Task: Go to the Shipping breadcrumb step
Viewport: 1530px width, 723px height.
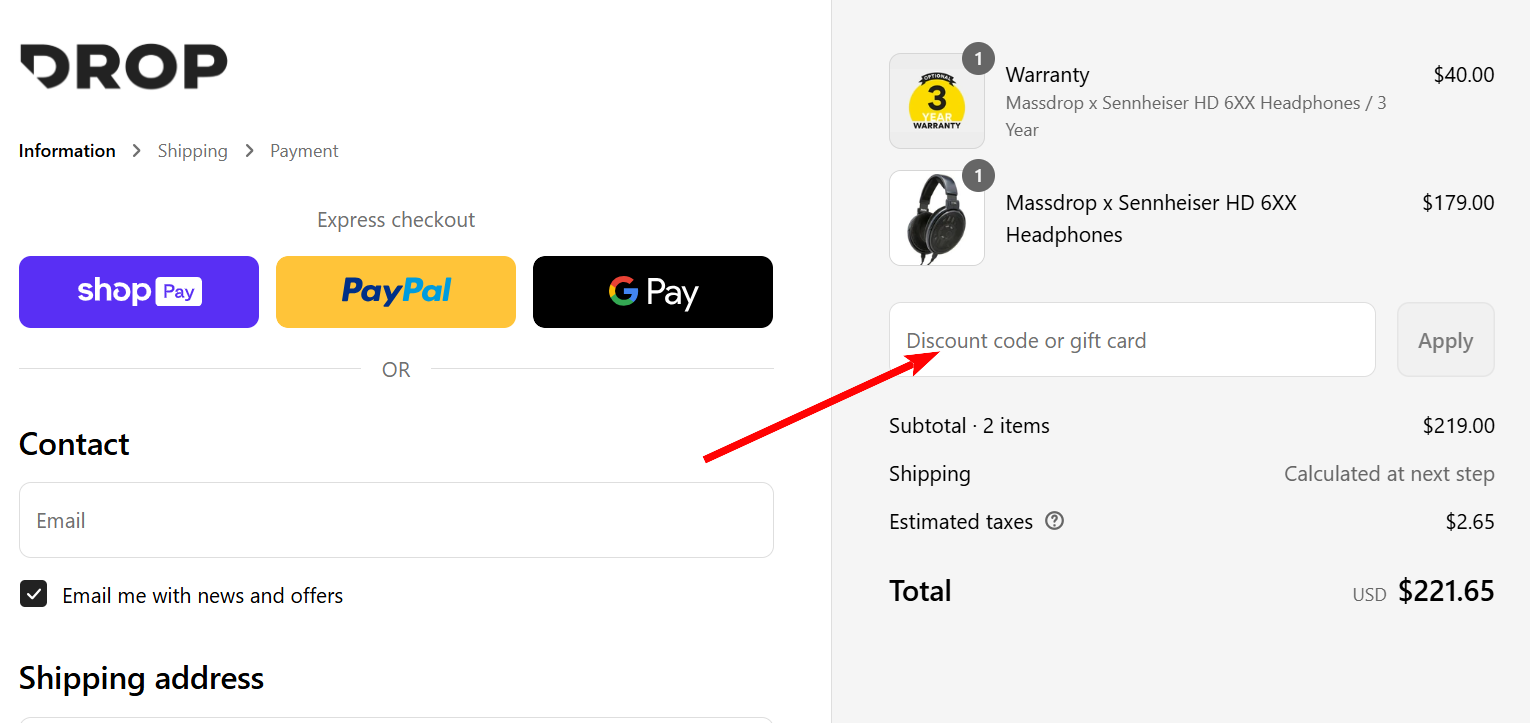Action: click(x=193, y=151)
